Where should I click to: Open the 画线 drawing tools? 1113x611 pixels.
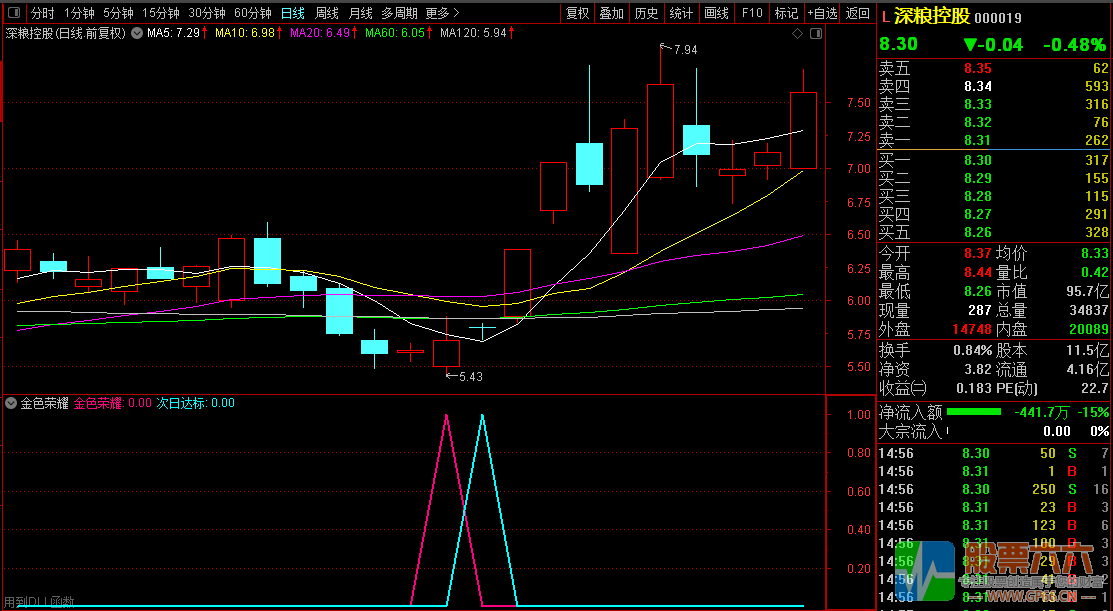[x=716, y=13]
